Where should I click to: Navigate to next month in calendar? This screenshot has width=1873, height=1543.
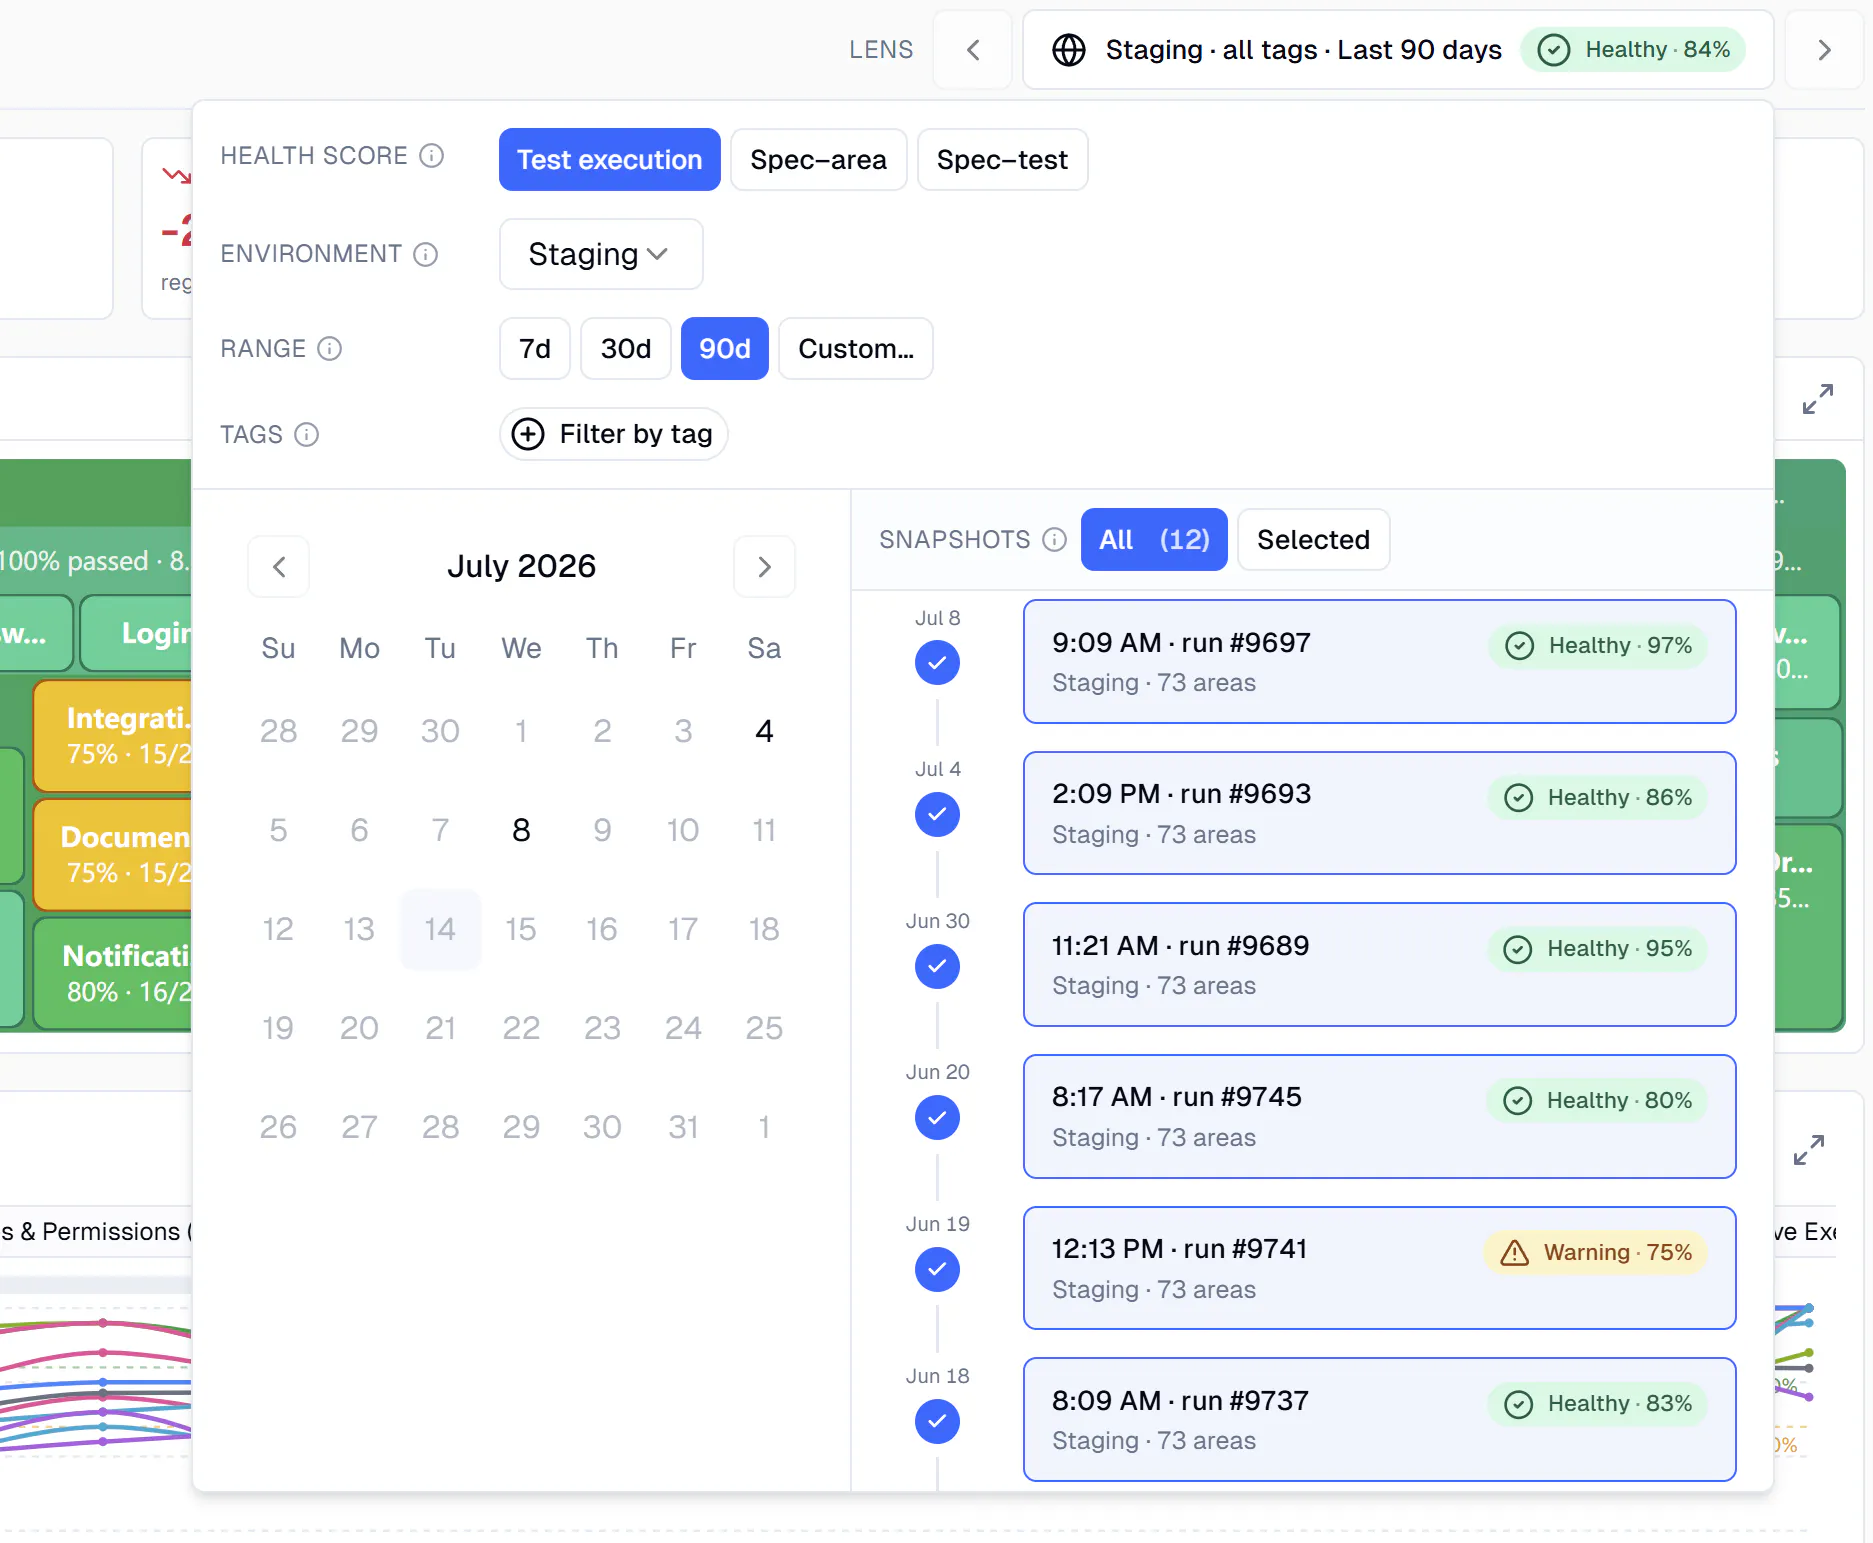(764, 567)
